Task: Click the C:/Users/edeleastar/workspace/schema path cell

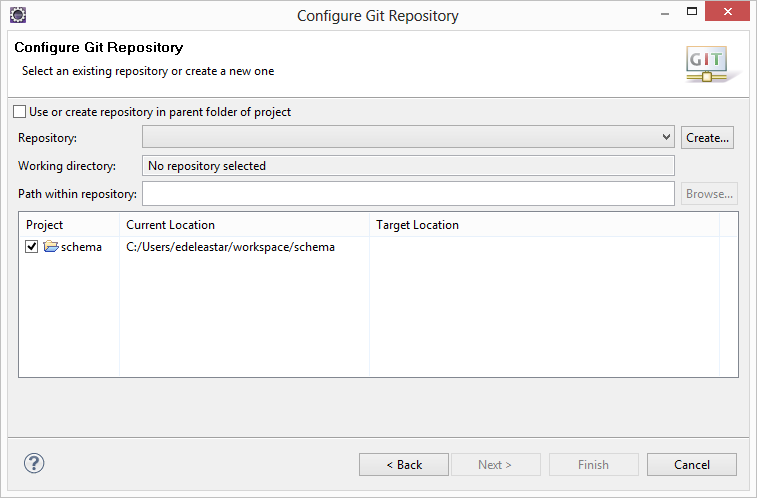Action: [230, 247]
